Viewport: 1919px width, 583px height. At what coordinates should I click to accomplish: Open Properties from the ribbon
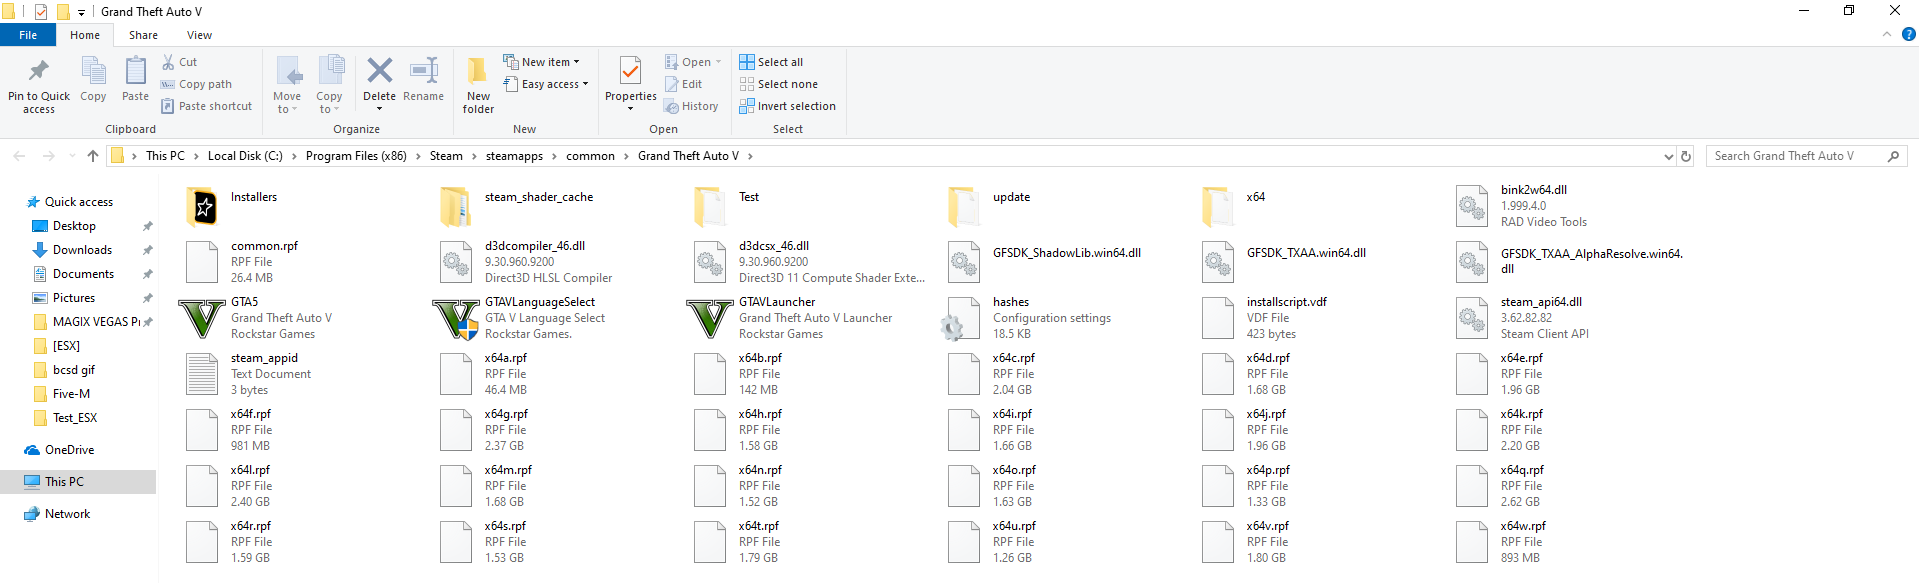(x=630, y=82)
